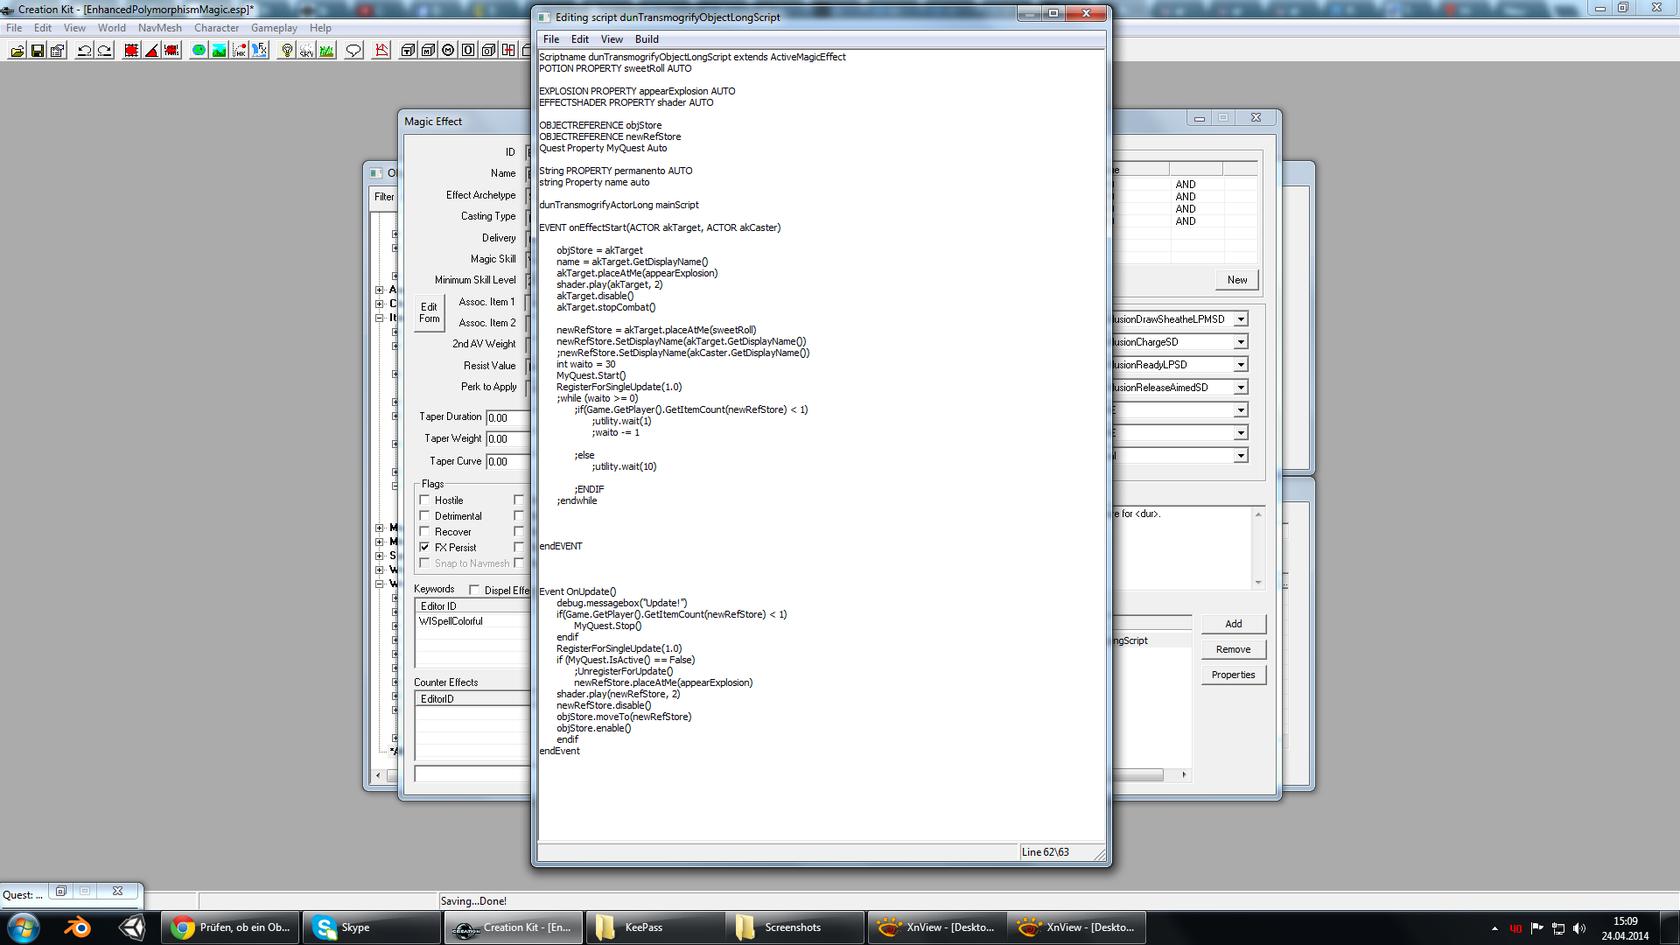Click the Redo arrow toolbar icon
The height and width of the screenshot is (945, 1680).
coord(104,50)
